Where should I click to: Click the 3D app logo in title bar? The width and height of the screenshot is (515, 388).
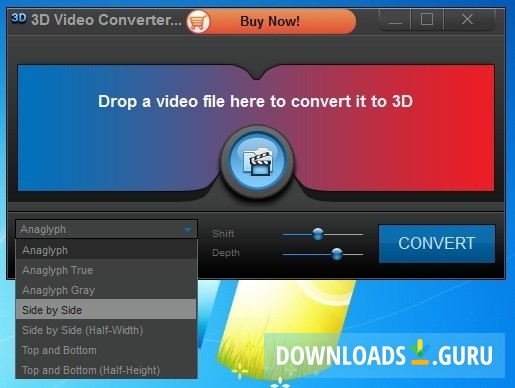pyautogui.click(x=19, y=18)
